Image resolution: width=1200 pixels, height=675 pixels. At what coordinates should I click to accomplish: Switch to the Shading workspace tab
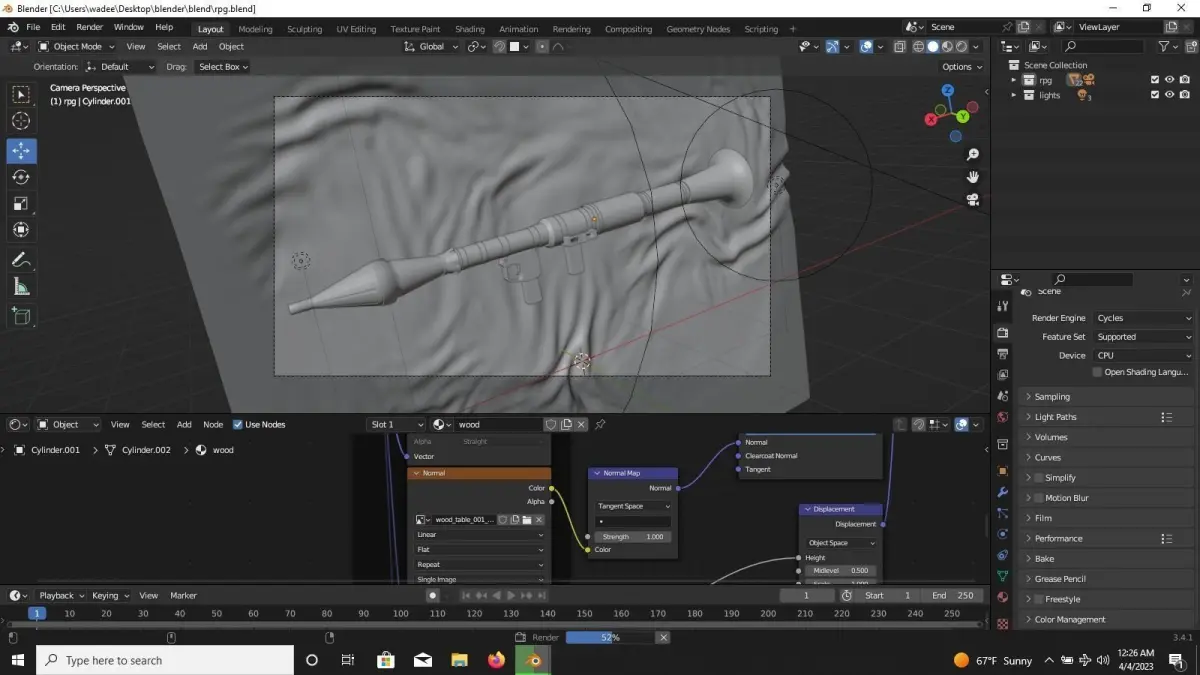(x=470, y=29)
